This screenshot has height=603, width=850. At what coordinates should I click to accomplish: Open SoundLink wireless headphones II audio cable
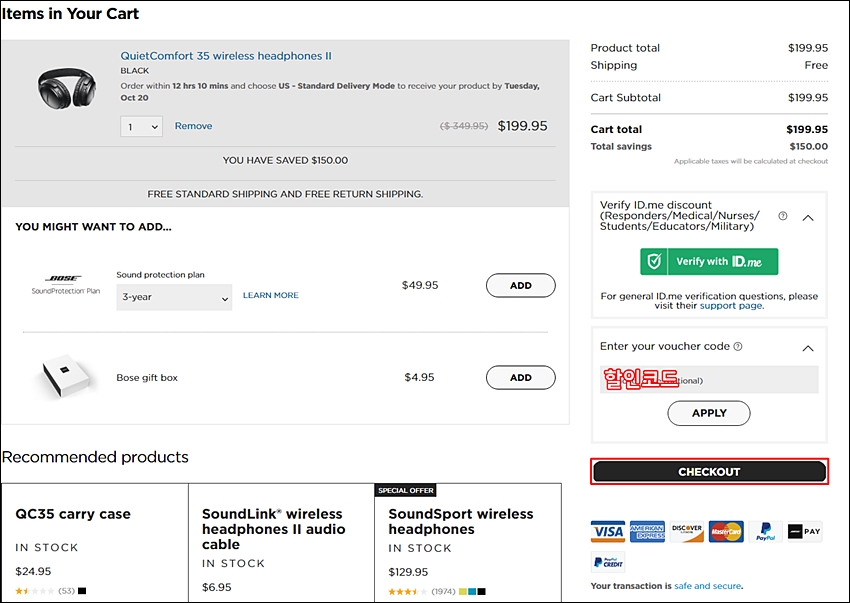pyautogui.click(x=274, y=529)
